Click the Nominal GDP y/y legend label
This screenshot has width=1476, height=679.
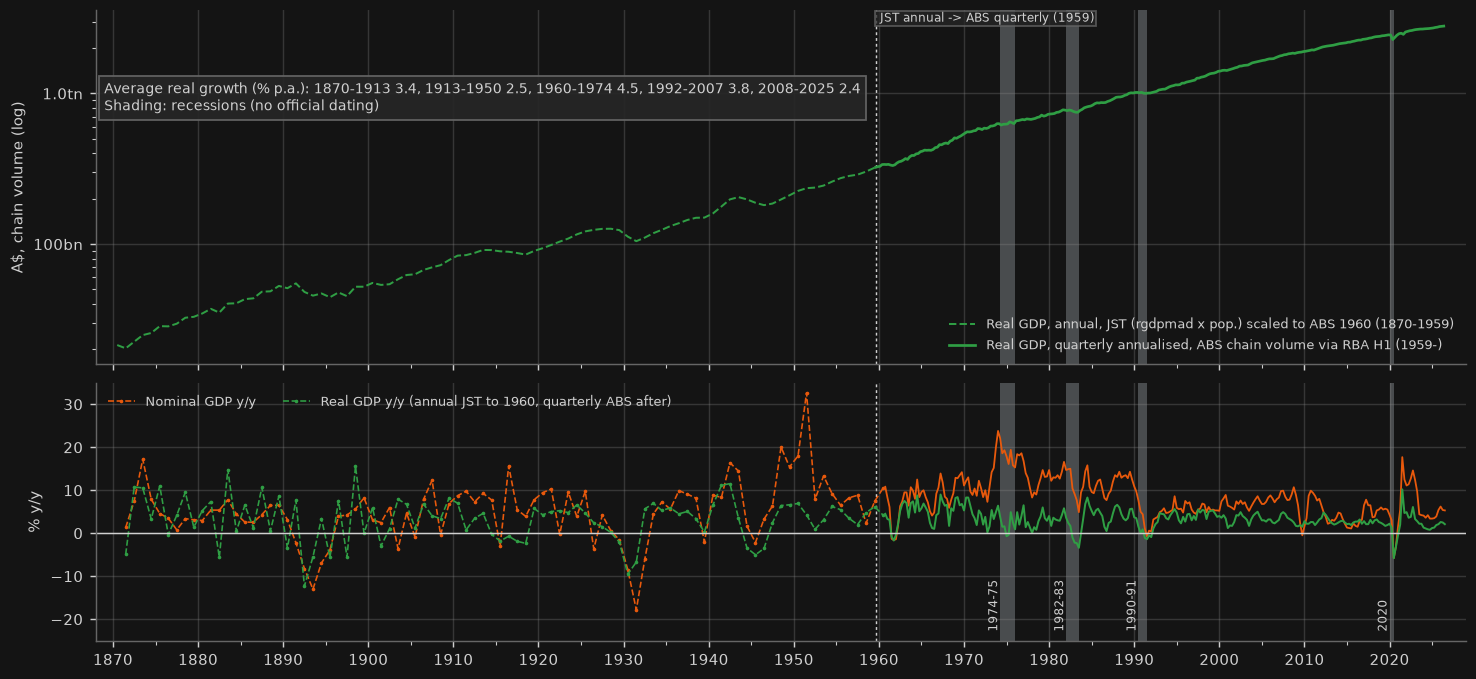click(200, 402)
